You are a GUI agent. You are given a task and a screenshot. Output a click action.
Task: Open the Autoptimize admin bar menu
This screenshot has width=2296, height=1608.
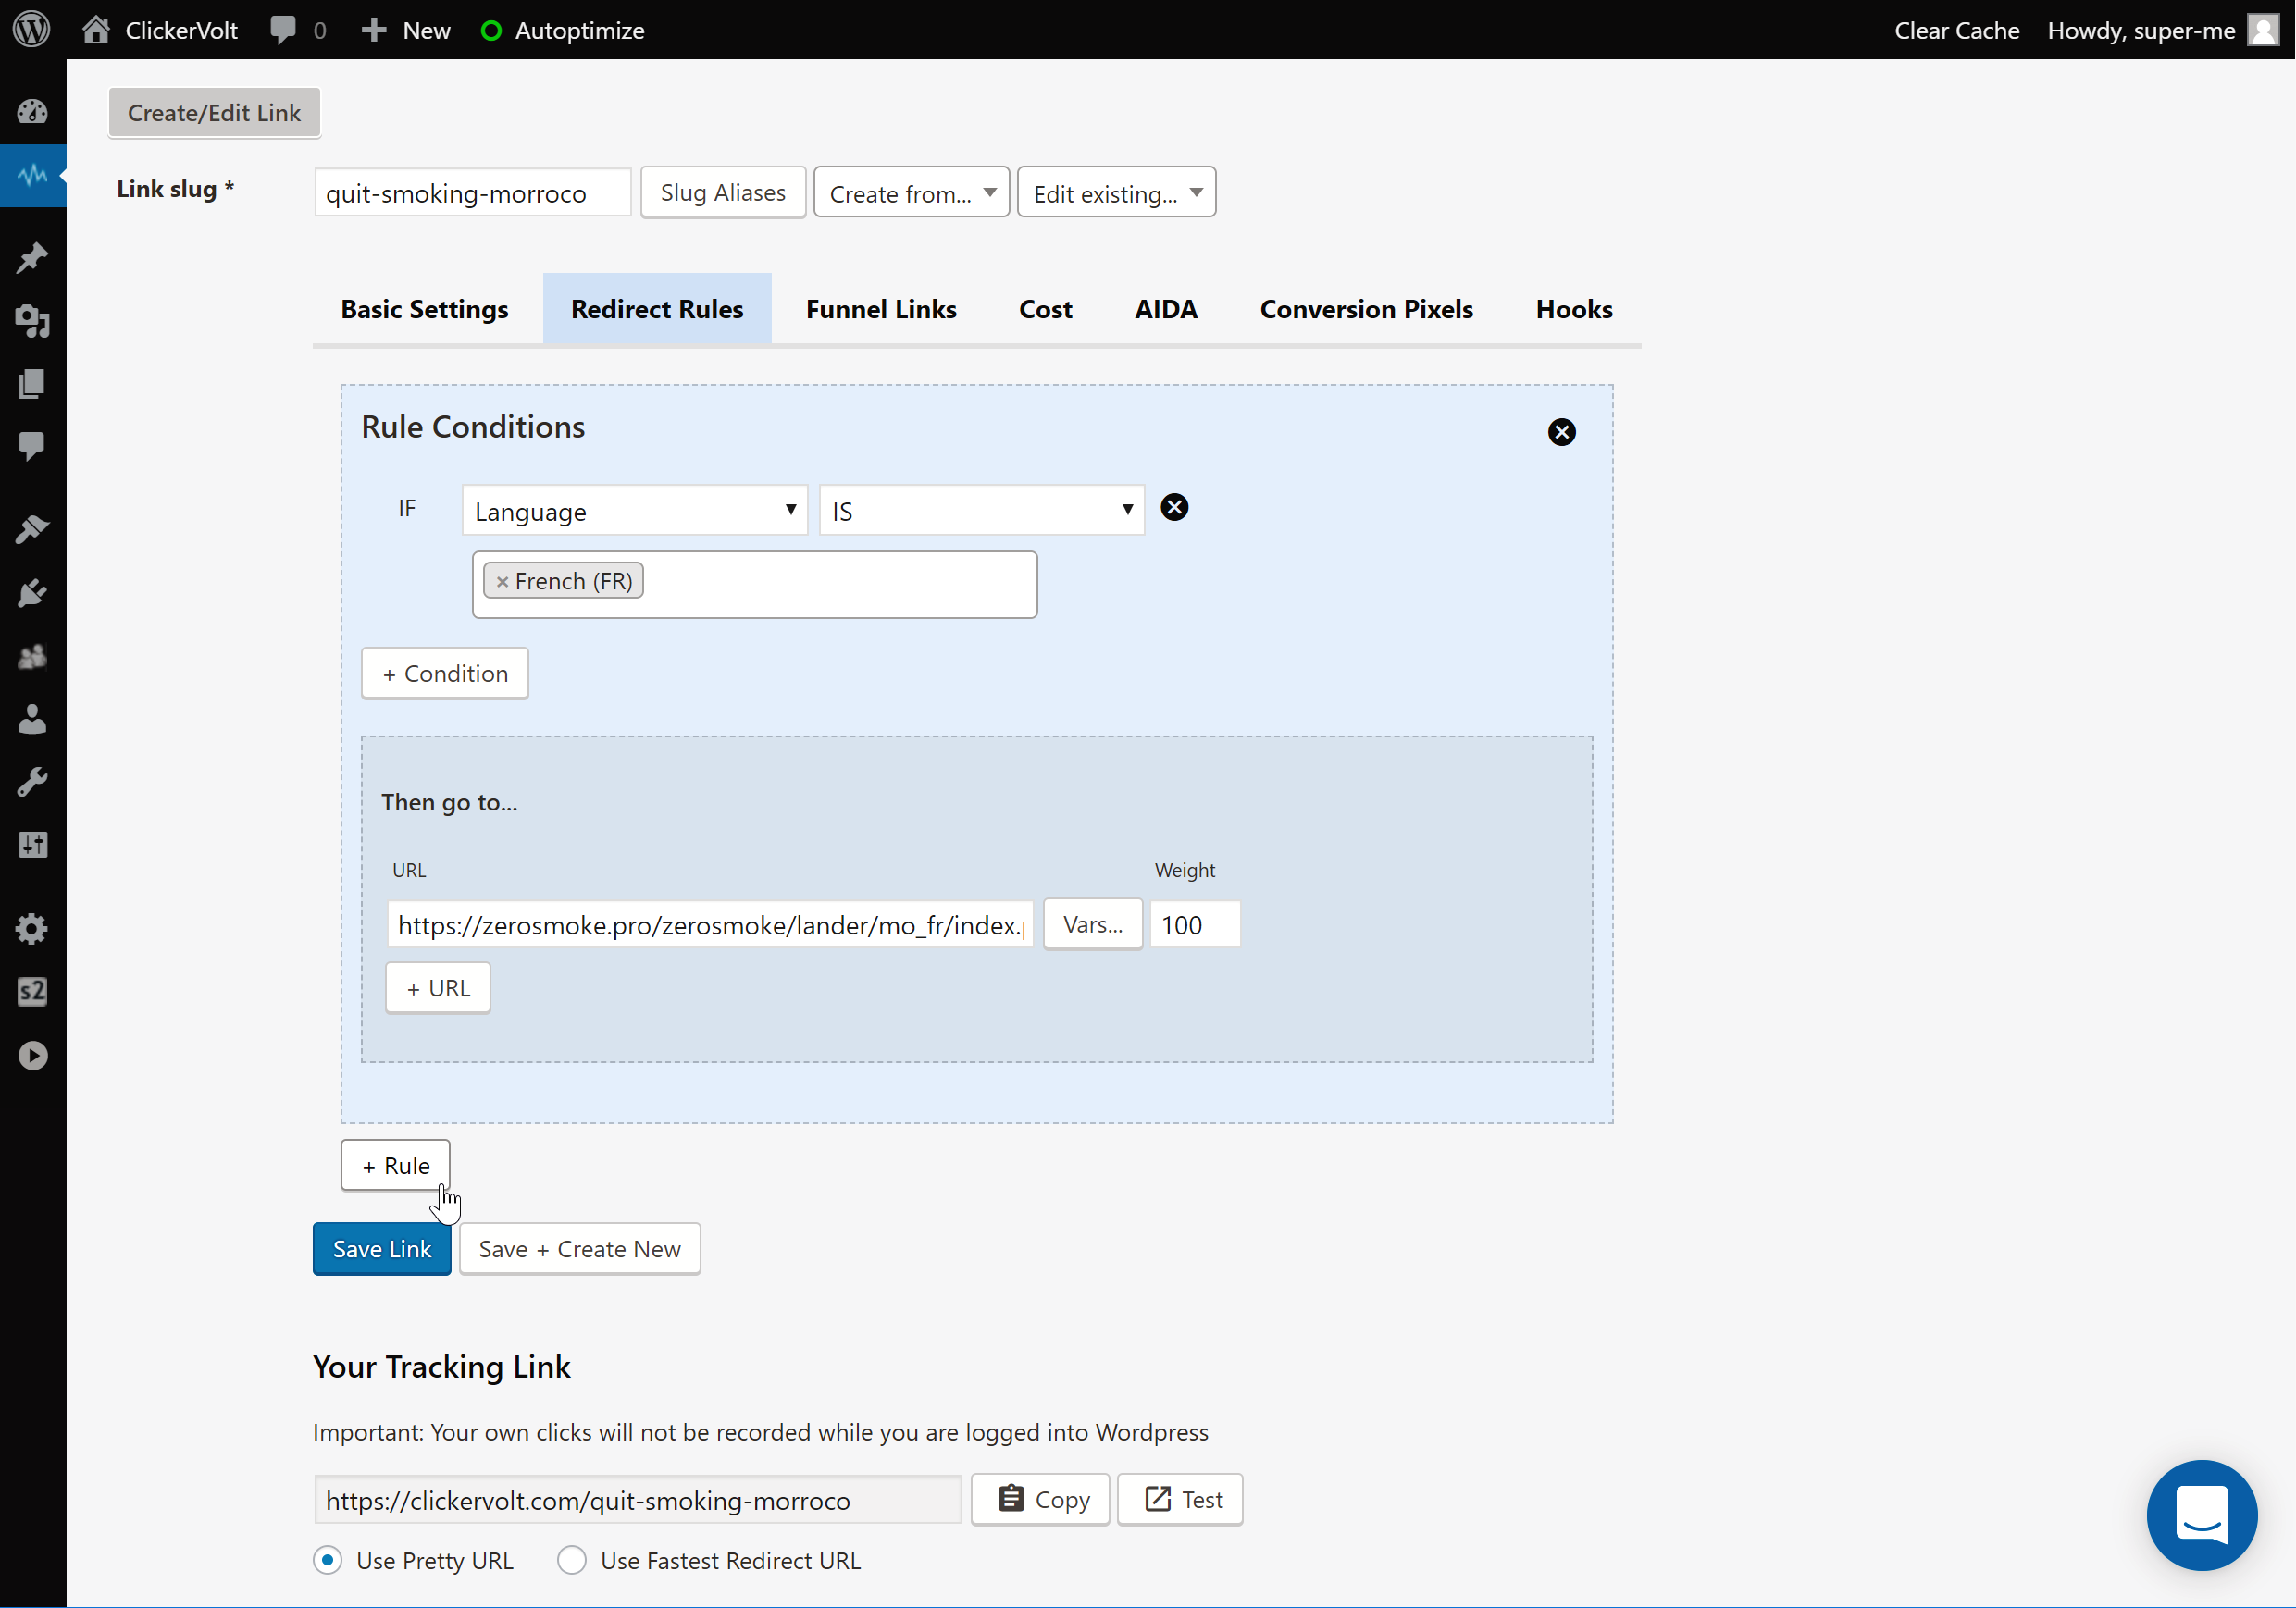pos(563,30)
